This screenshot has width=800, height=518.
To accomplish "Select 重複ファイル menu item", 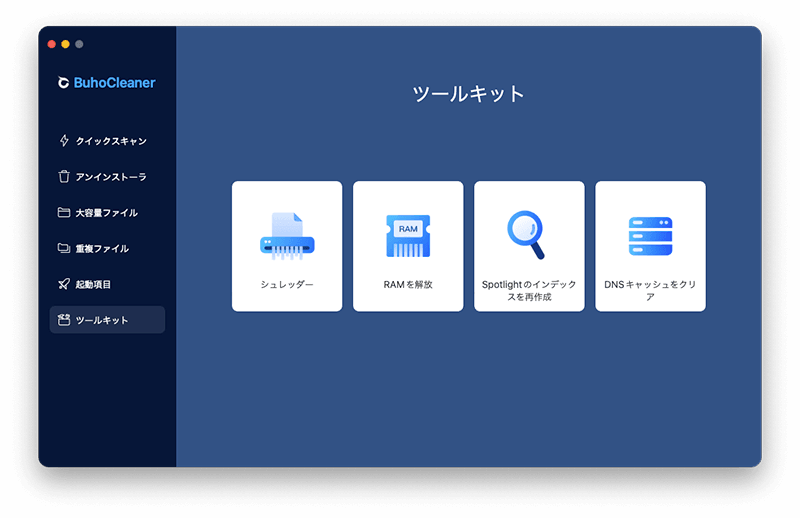I will pyautogui.click(x=107, y=248).
